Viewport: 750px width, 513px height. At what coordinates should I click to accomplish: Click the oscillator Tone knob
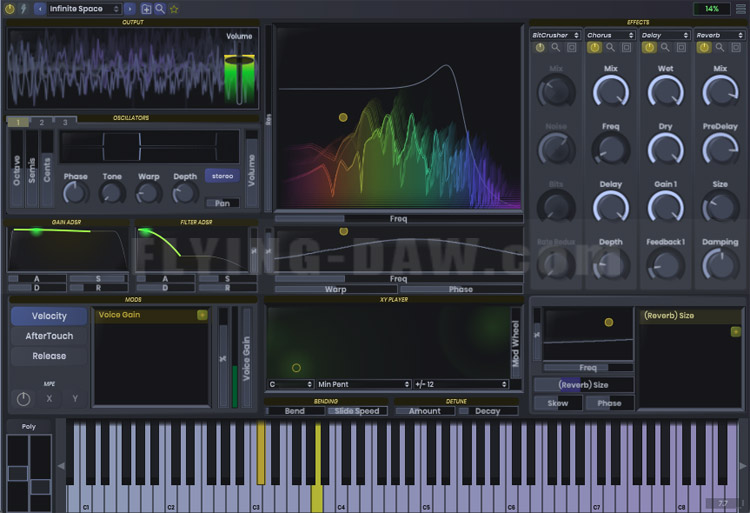click(x=112, y=194)
